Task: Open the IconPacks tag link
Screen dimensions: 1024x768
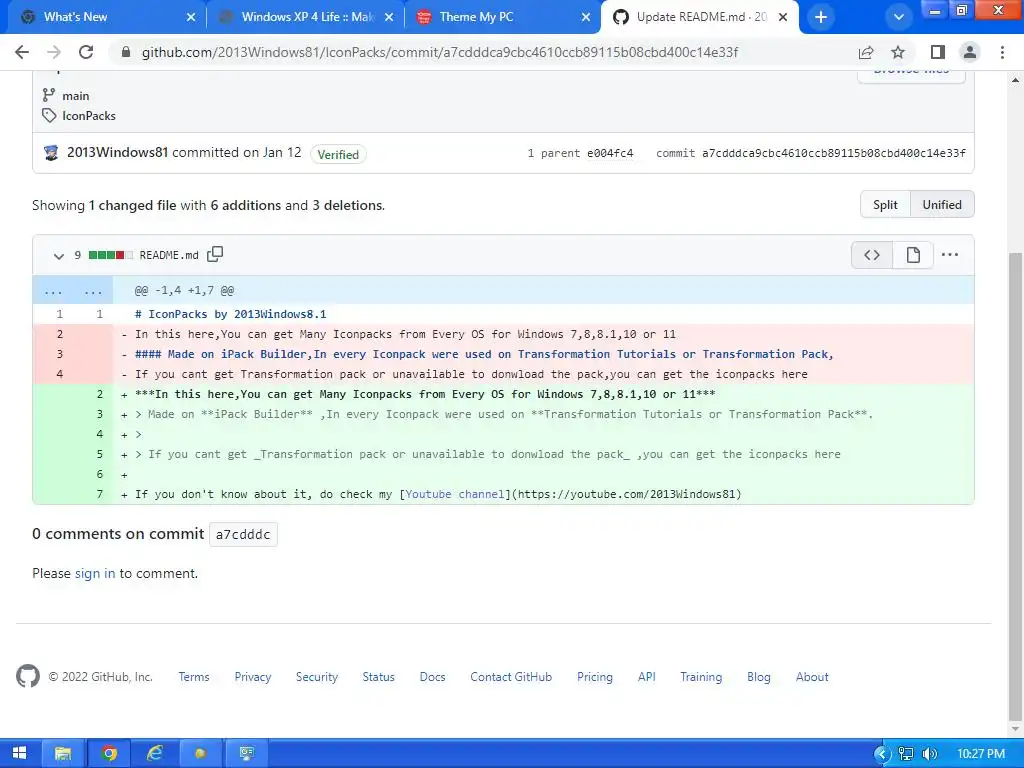Action: pyautogui.click(x=89, y=116)
